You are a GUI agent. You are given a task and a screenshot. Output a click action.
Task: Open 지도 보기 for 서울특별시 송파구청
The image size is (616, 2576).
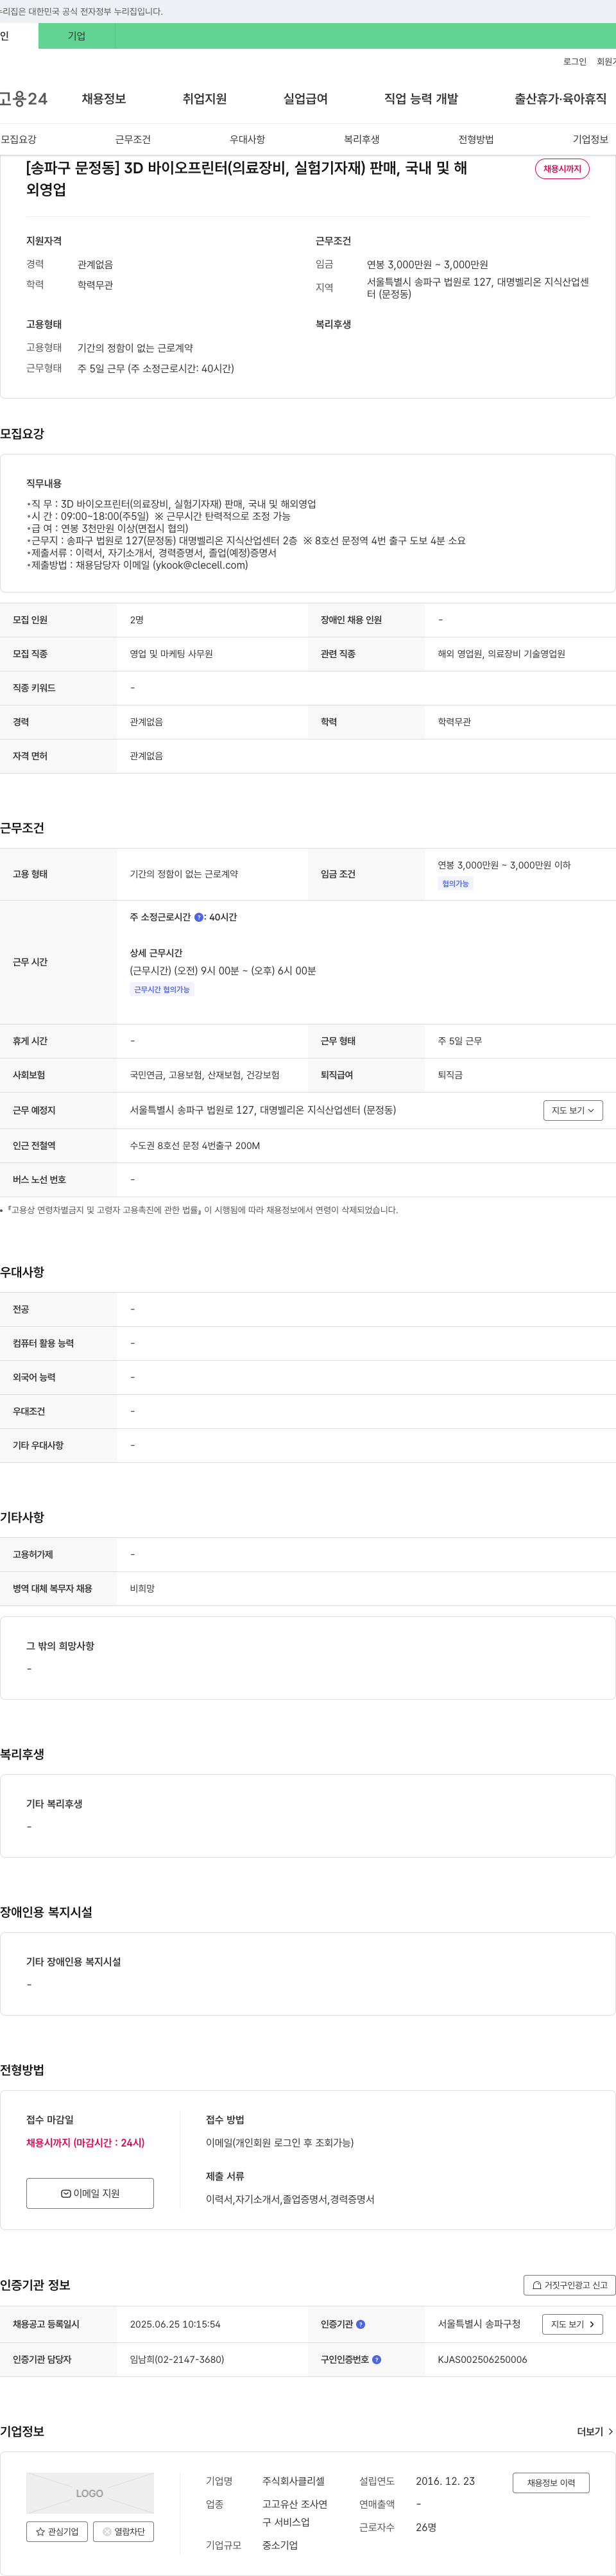pyautogui.click(x=573, y=2324)
